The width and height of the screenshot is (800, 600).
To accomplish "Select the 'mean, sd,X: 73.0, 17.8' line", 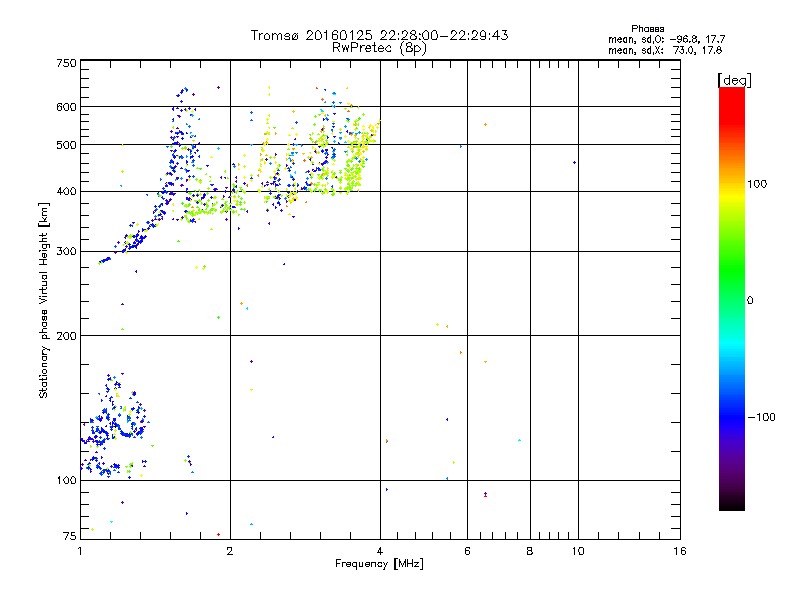I will click(x=665, y=50).
